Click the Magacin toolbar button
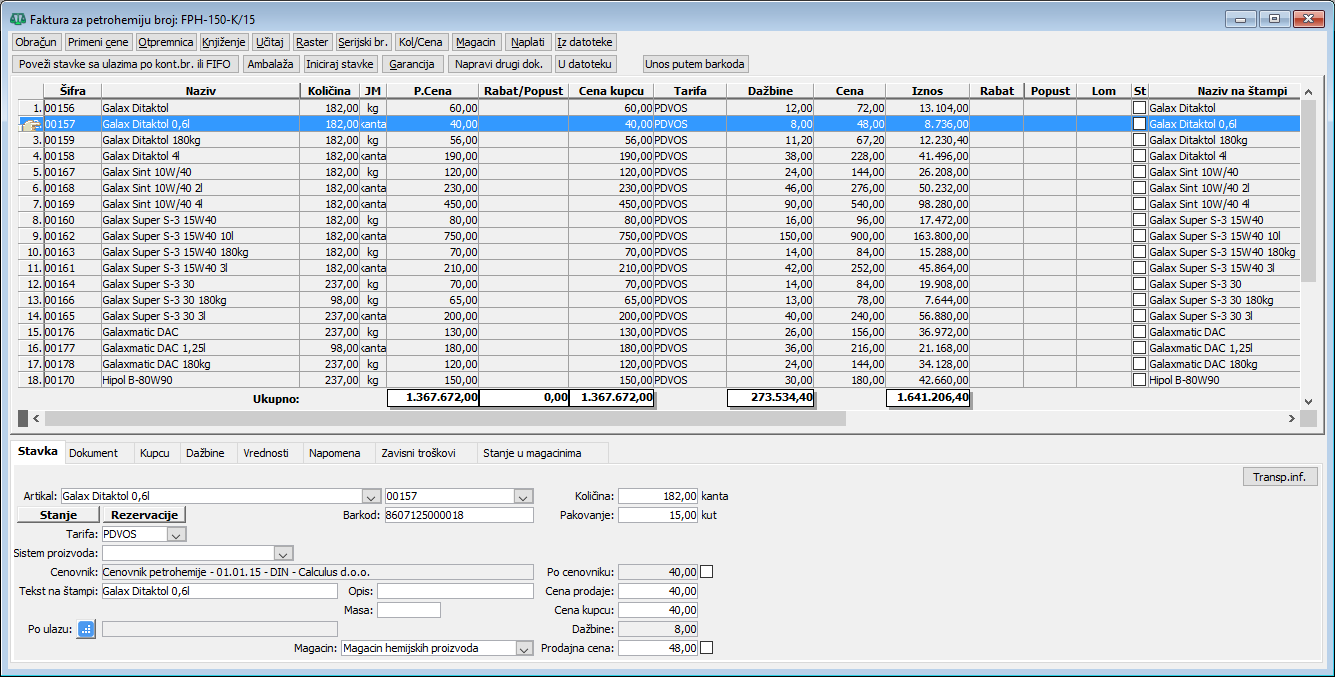Screen dimensions: 1335x677 pos(476,42)
